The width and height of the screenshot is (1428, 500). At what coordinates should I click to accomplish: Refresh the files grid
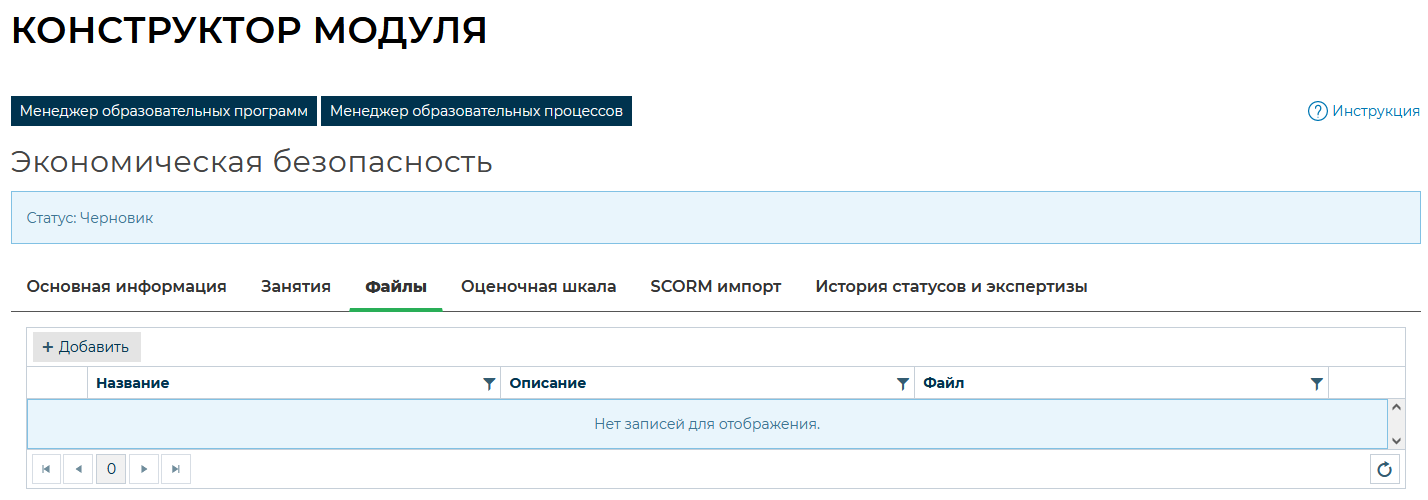(1384, 469)
